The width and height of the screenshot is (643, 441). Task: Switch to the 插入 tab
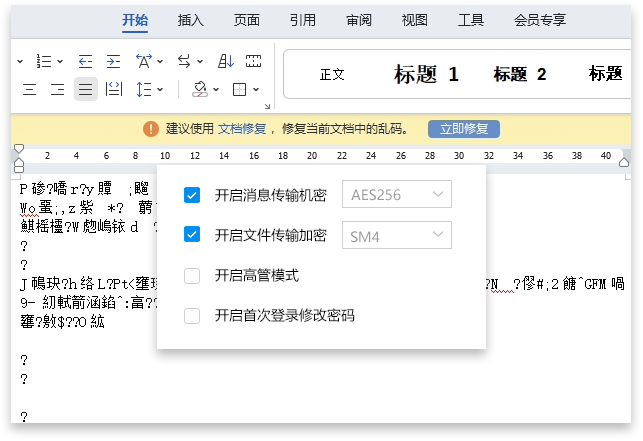(191, 20)
